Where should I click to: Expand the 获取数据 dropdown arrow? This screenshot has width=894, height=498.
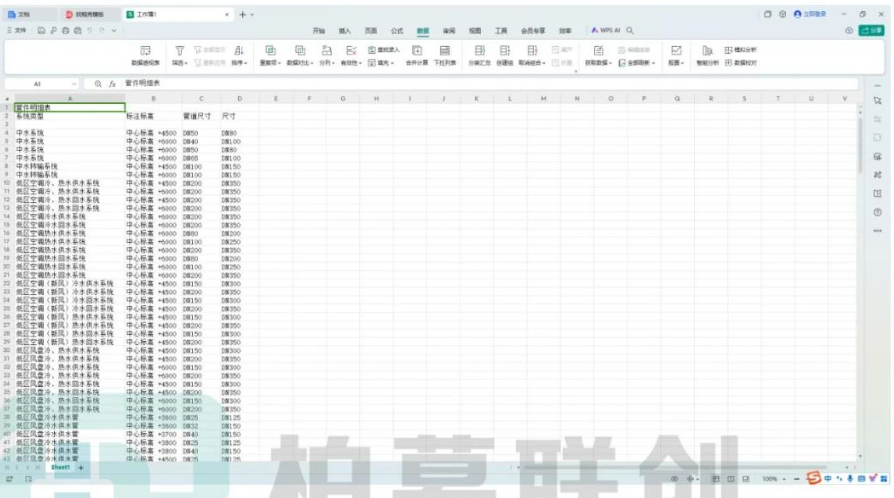click(x=609, y=63)
